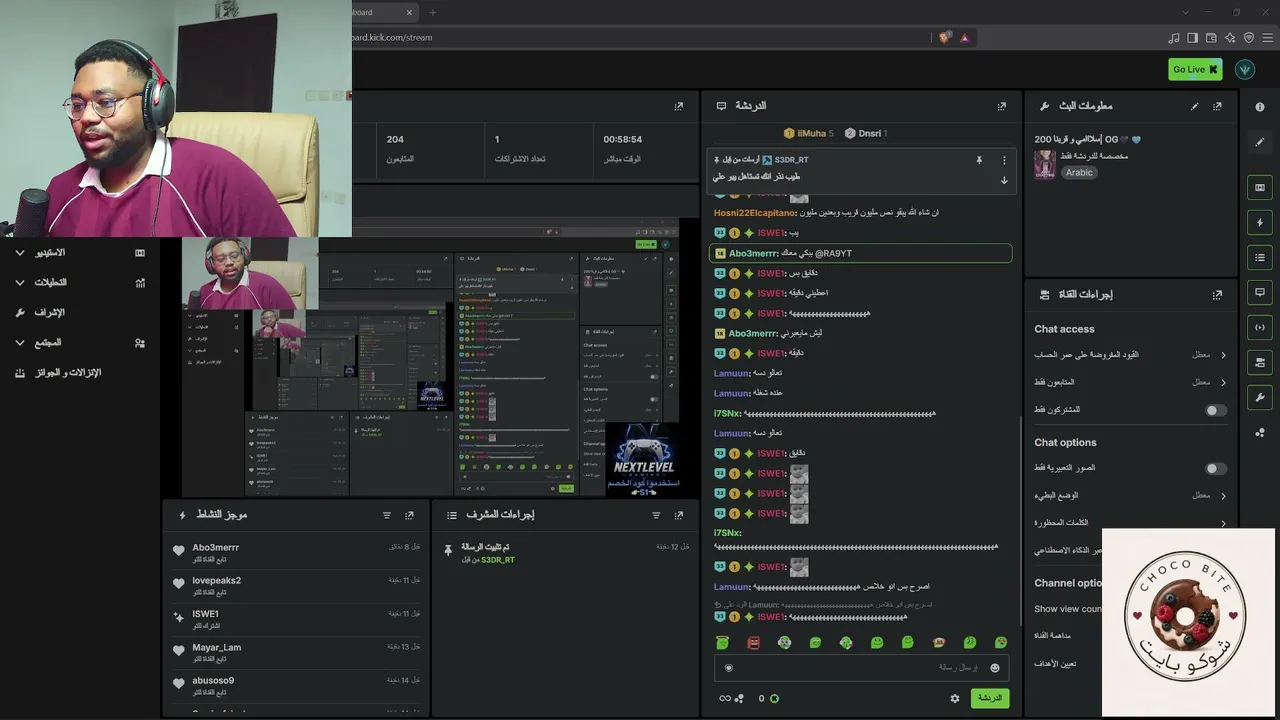Pop out the moderator actions (إجراءات المشرف) panel
The height and width of the screenshot is (720, 1280).
679,515
